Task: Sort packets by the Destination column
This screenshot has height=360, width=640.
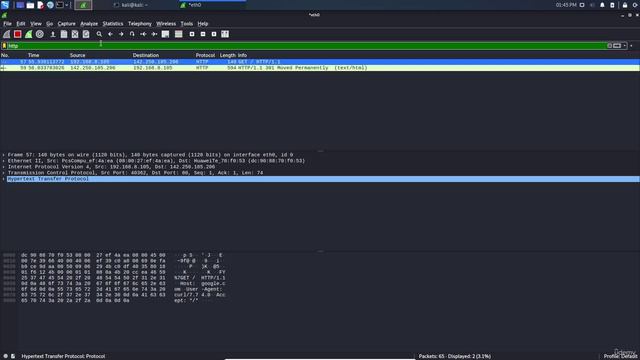Action: pyautogui.click(x=145, y=55)
